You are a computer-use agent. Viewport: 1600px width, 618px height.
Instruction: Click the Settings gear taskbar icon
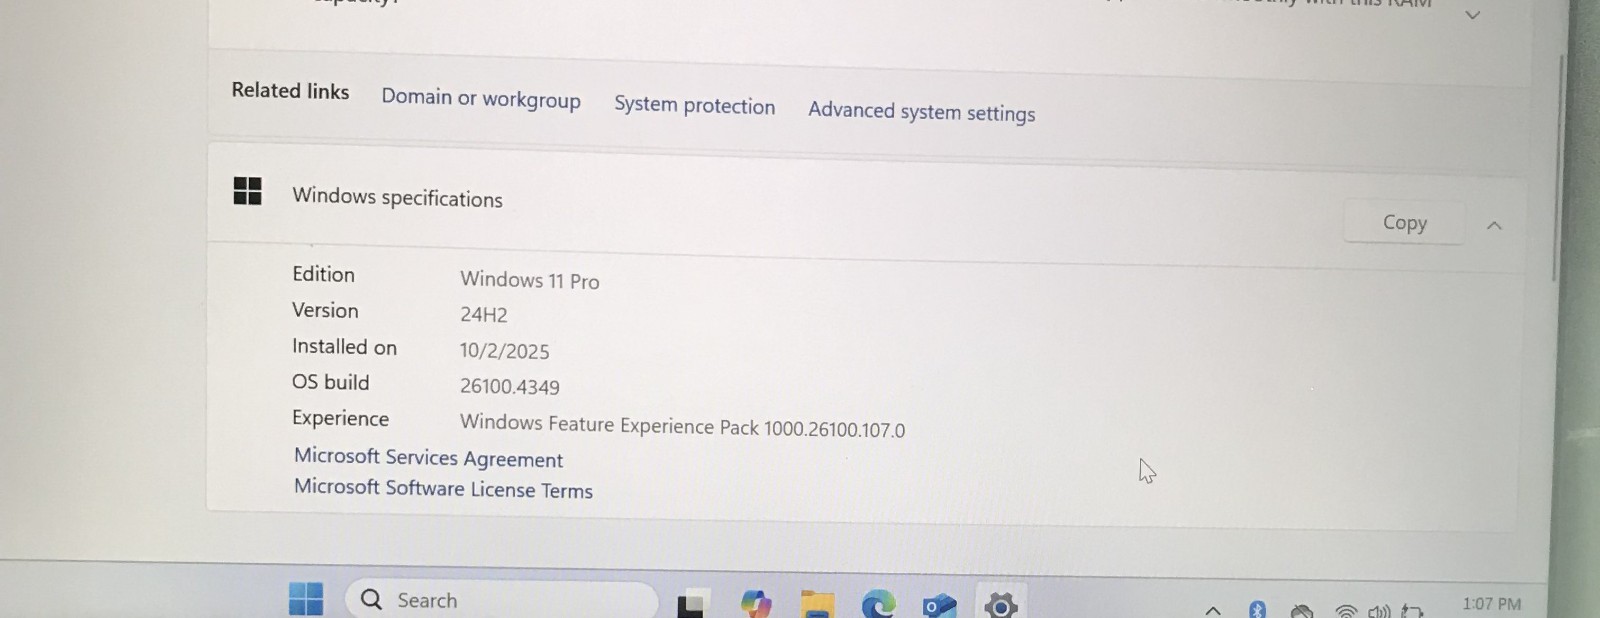click(1001, 605)
